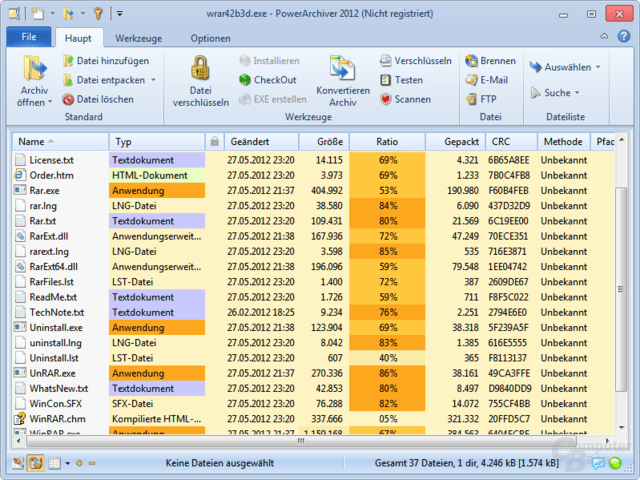Click the speech bubble icon in status bar
The width and height of the screenshot is (640, 480).
click(598, 463)
